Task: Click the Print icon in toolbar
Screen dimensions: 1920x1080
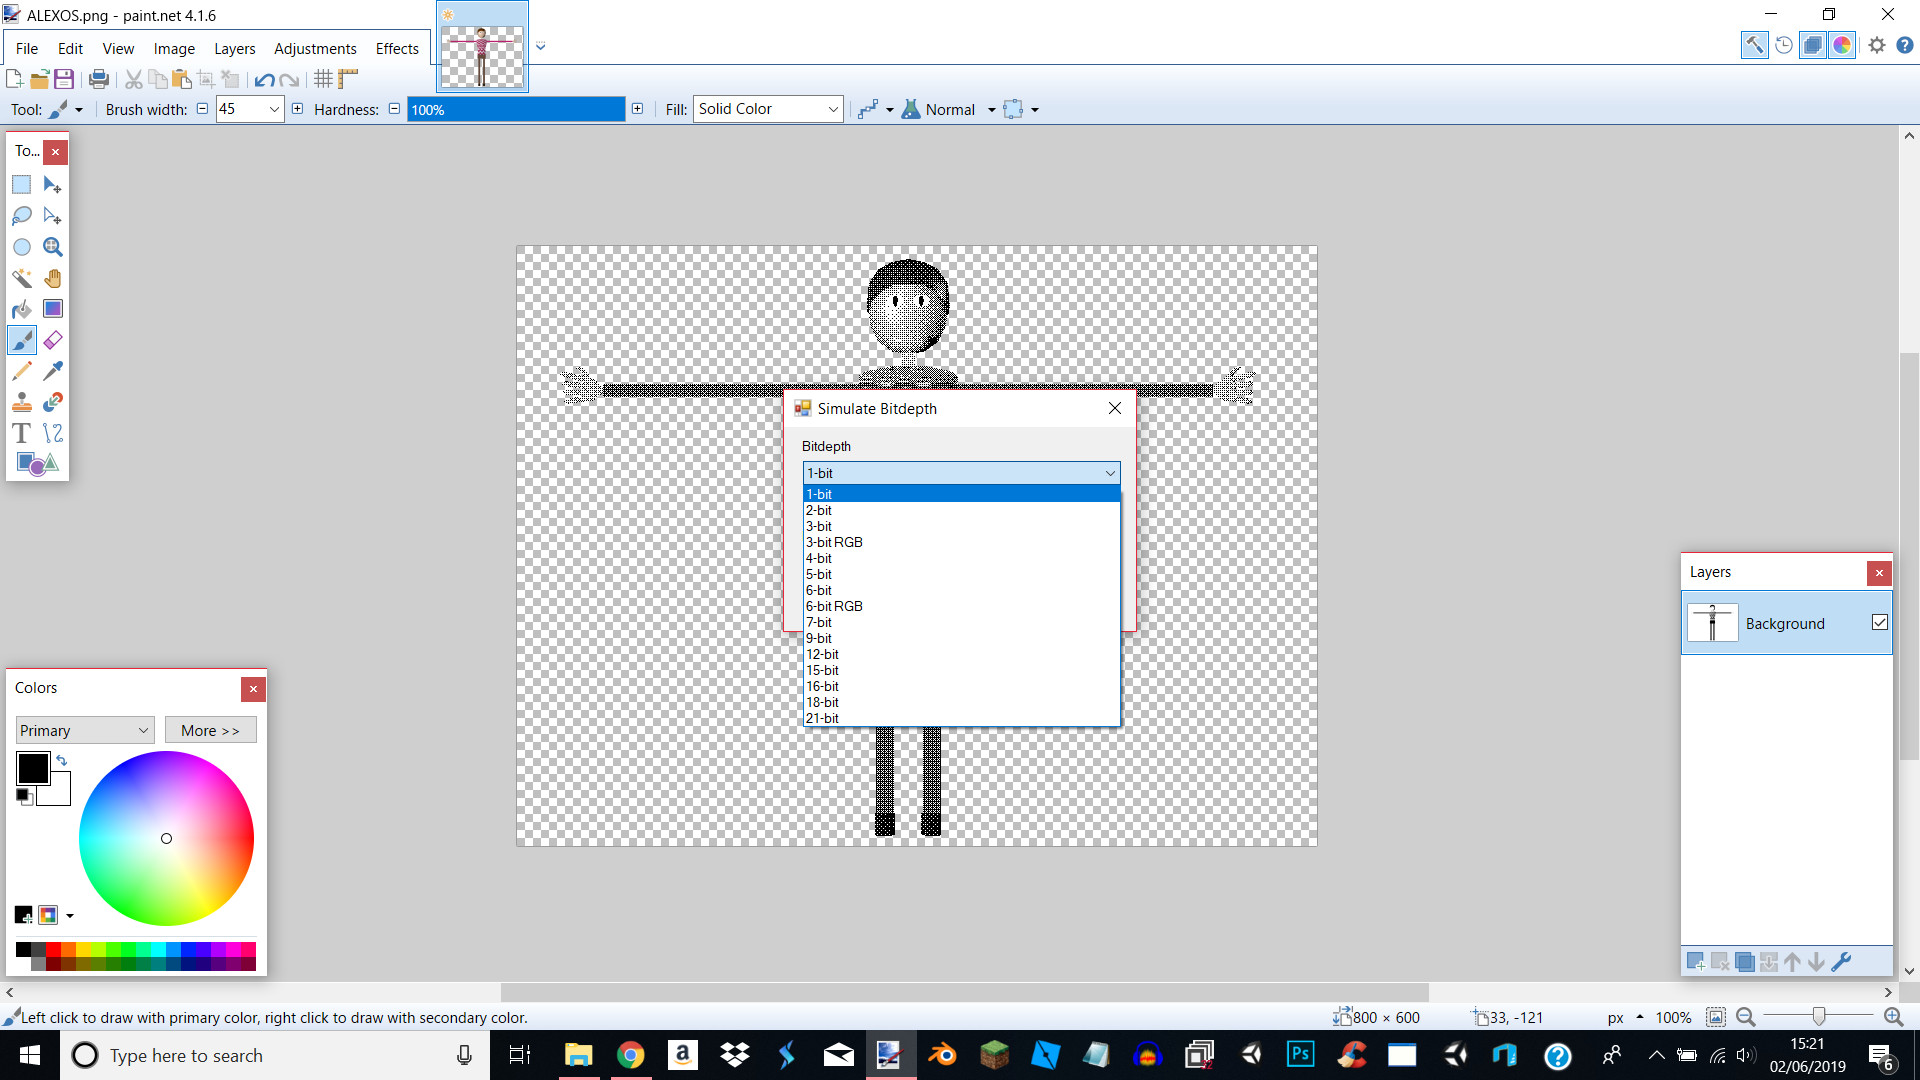Action: coord(99,79)
